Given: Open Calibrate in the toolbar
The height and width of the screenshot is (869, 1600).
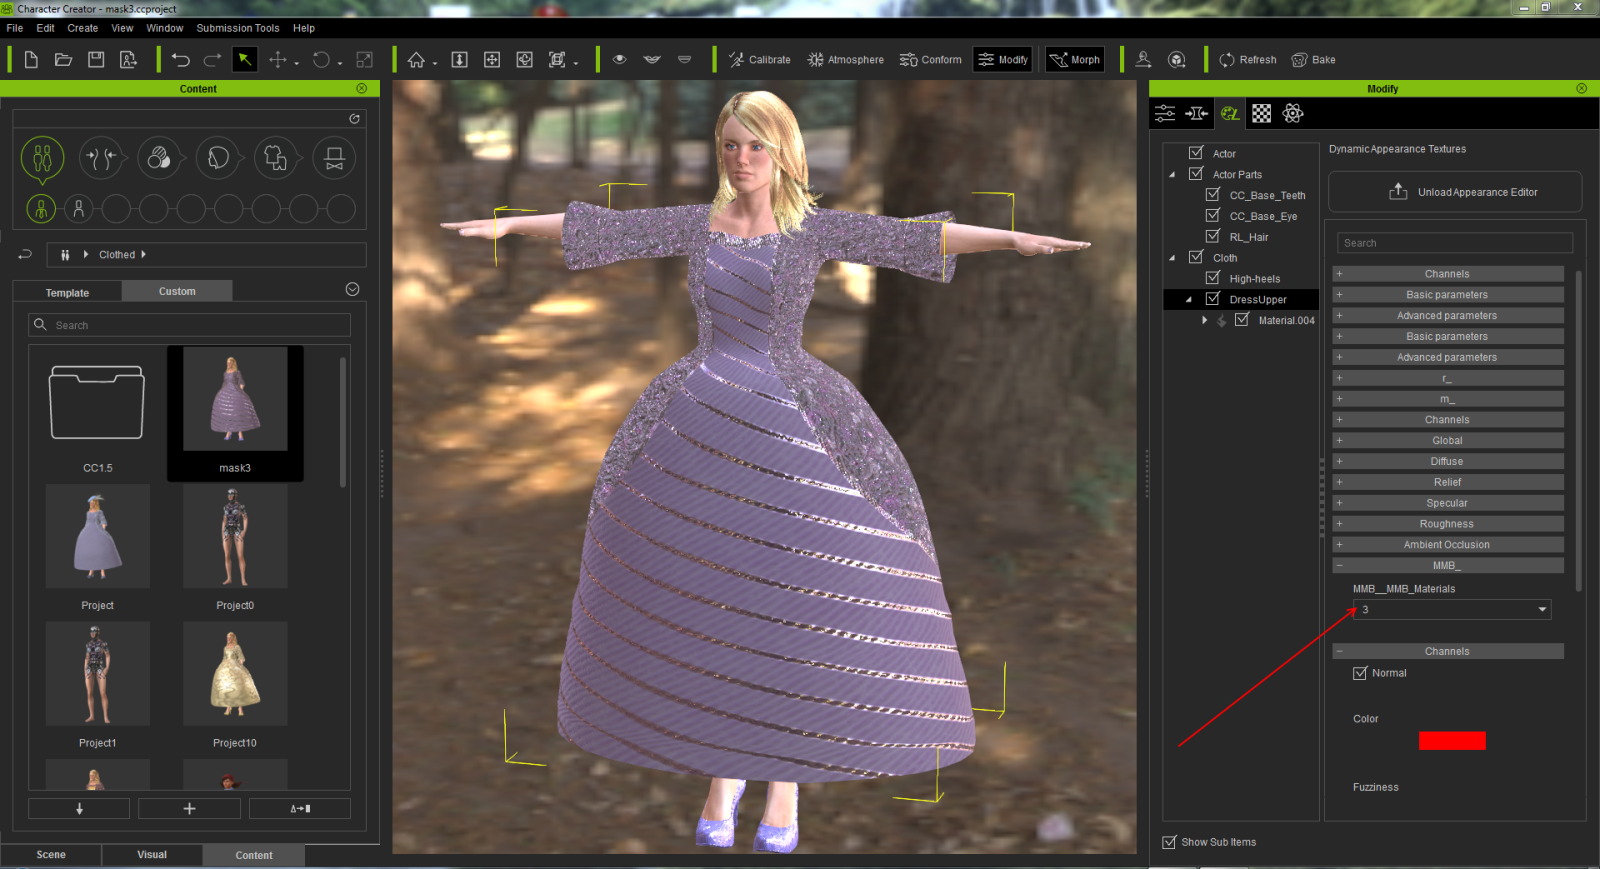Looking at the screenshot, I should 759,60.
